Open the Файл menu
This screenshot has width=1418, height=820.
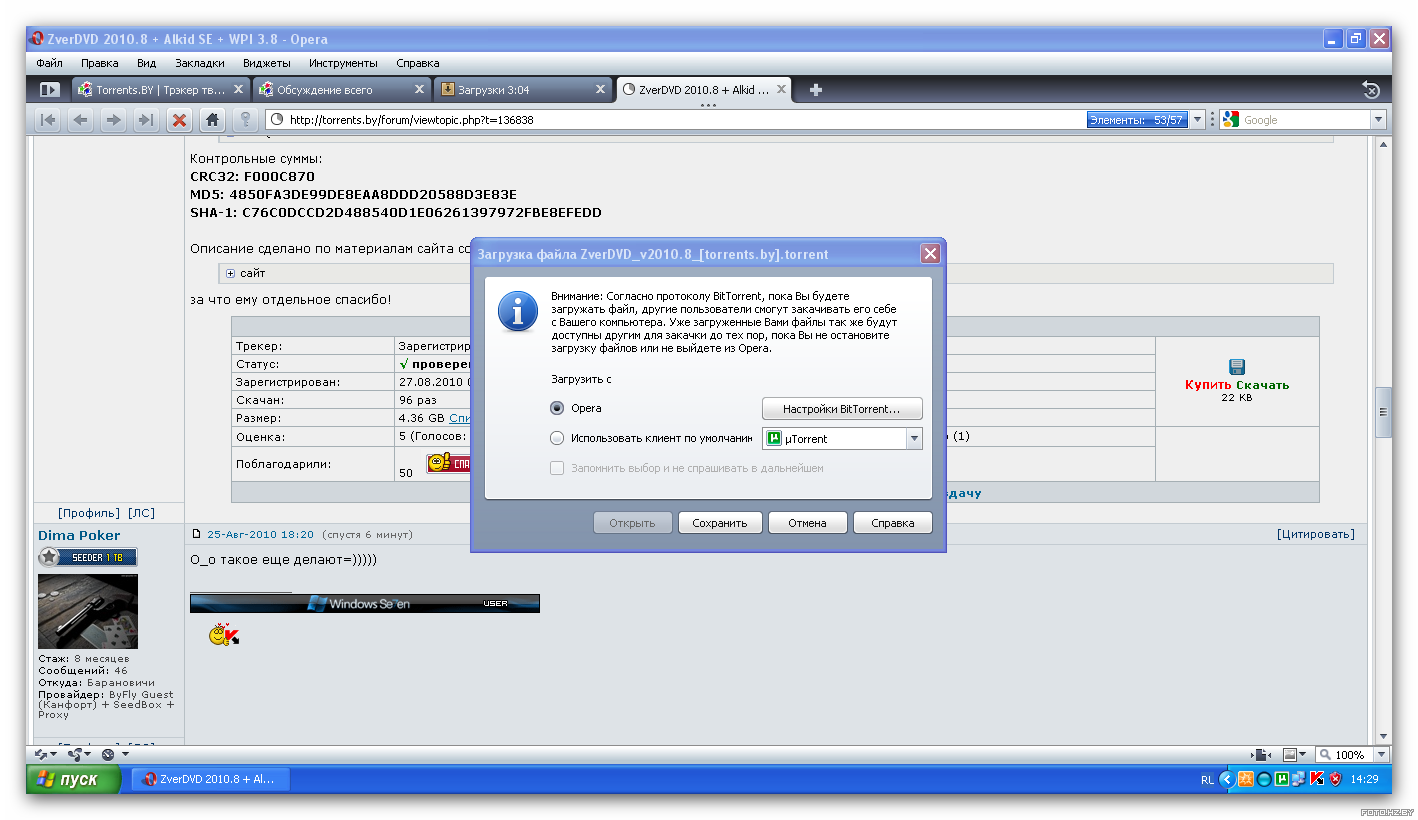[x=49, y=62]
